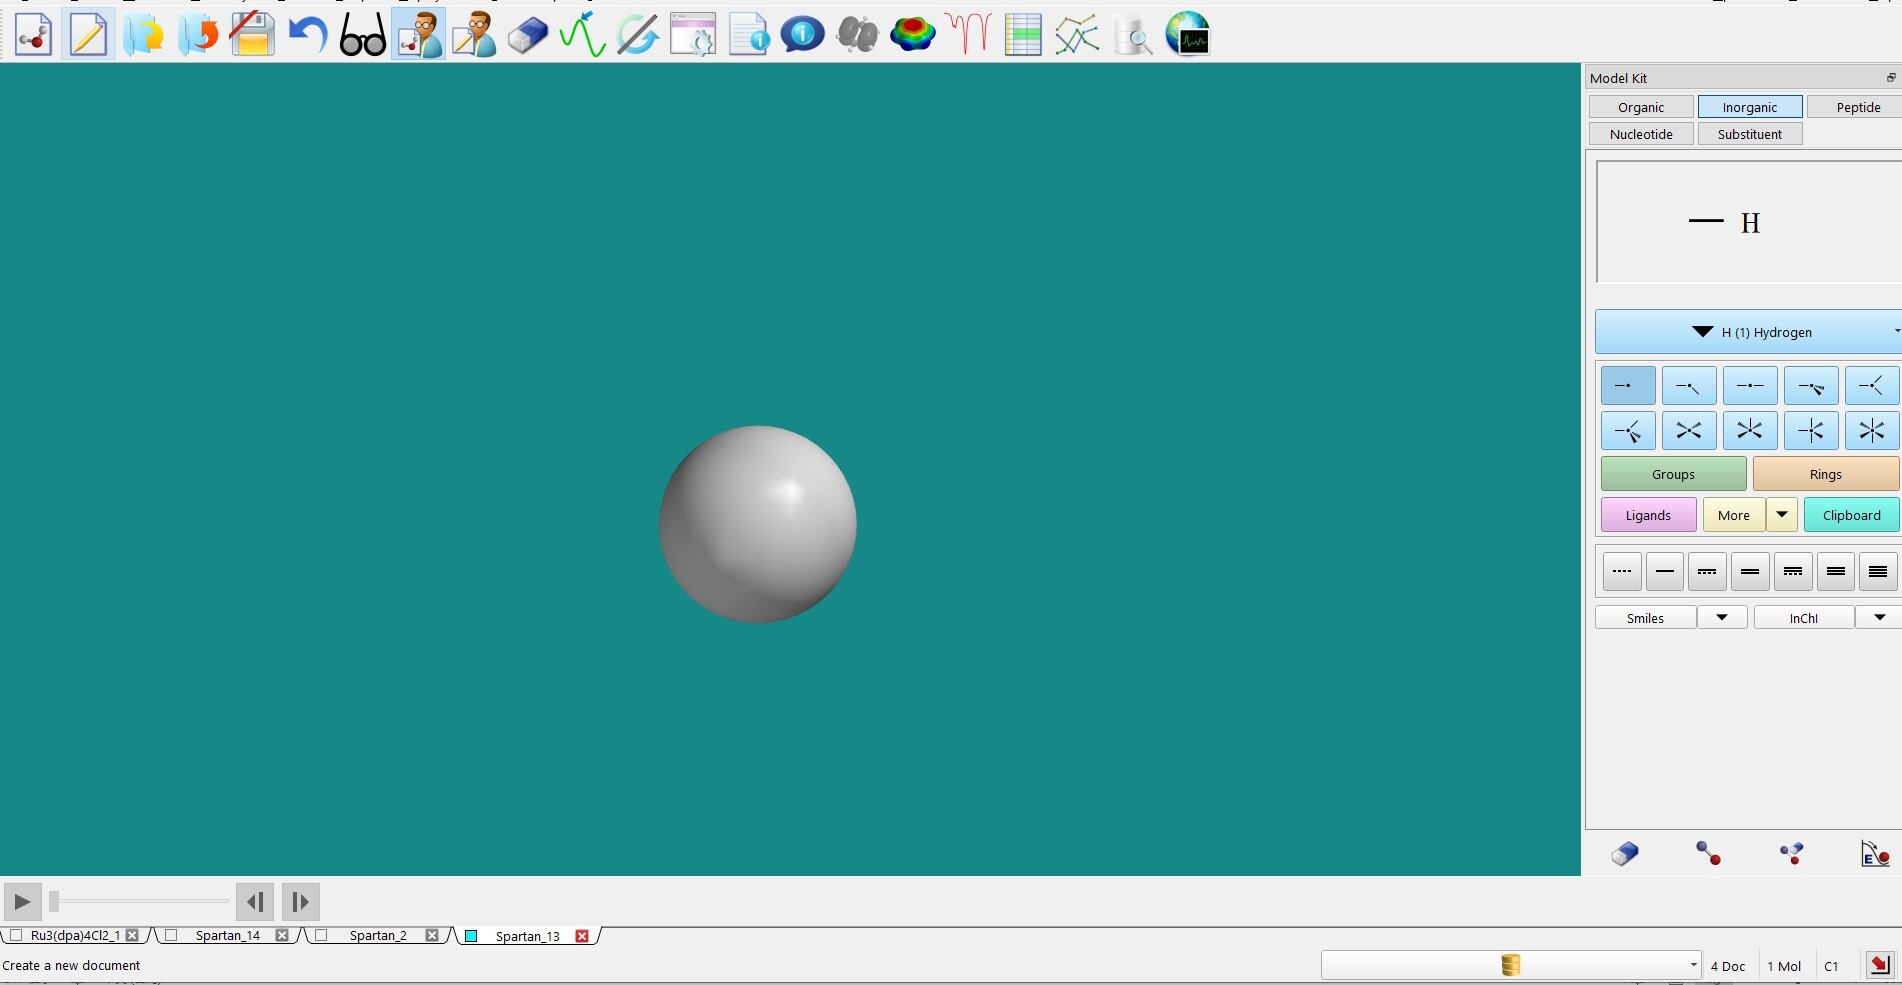Click the rainbow Surfaces icon
The width and height of the screenshot is (1902, 985).
coord(913,34)
